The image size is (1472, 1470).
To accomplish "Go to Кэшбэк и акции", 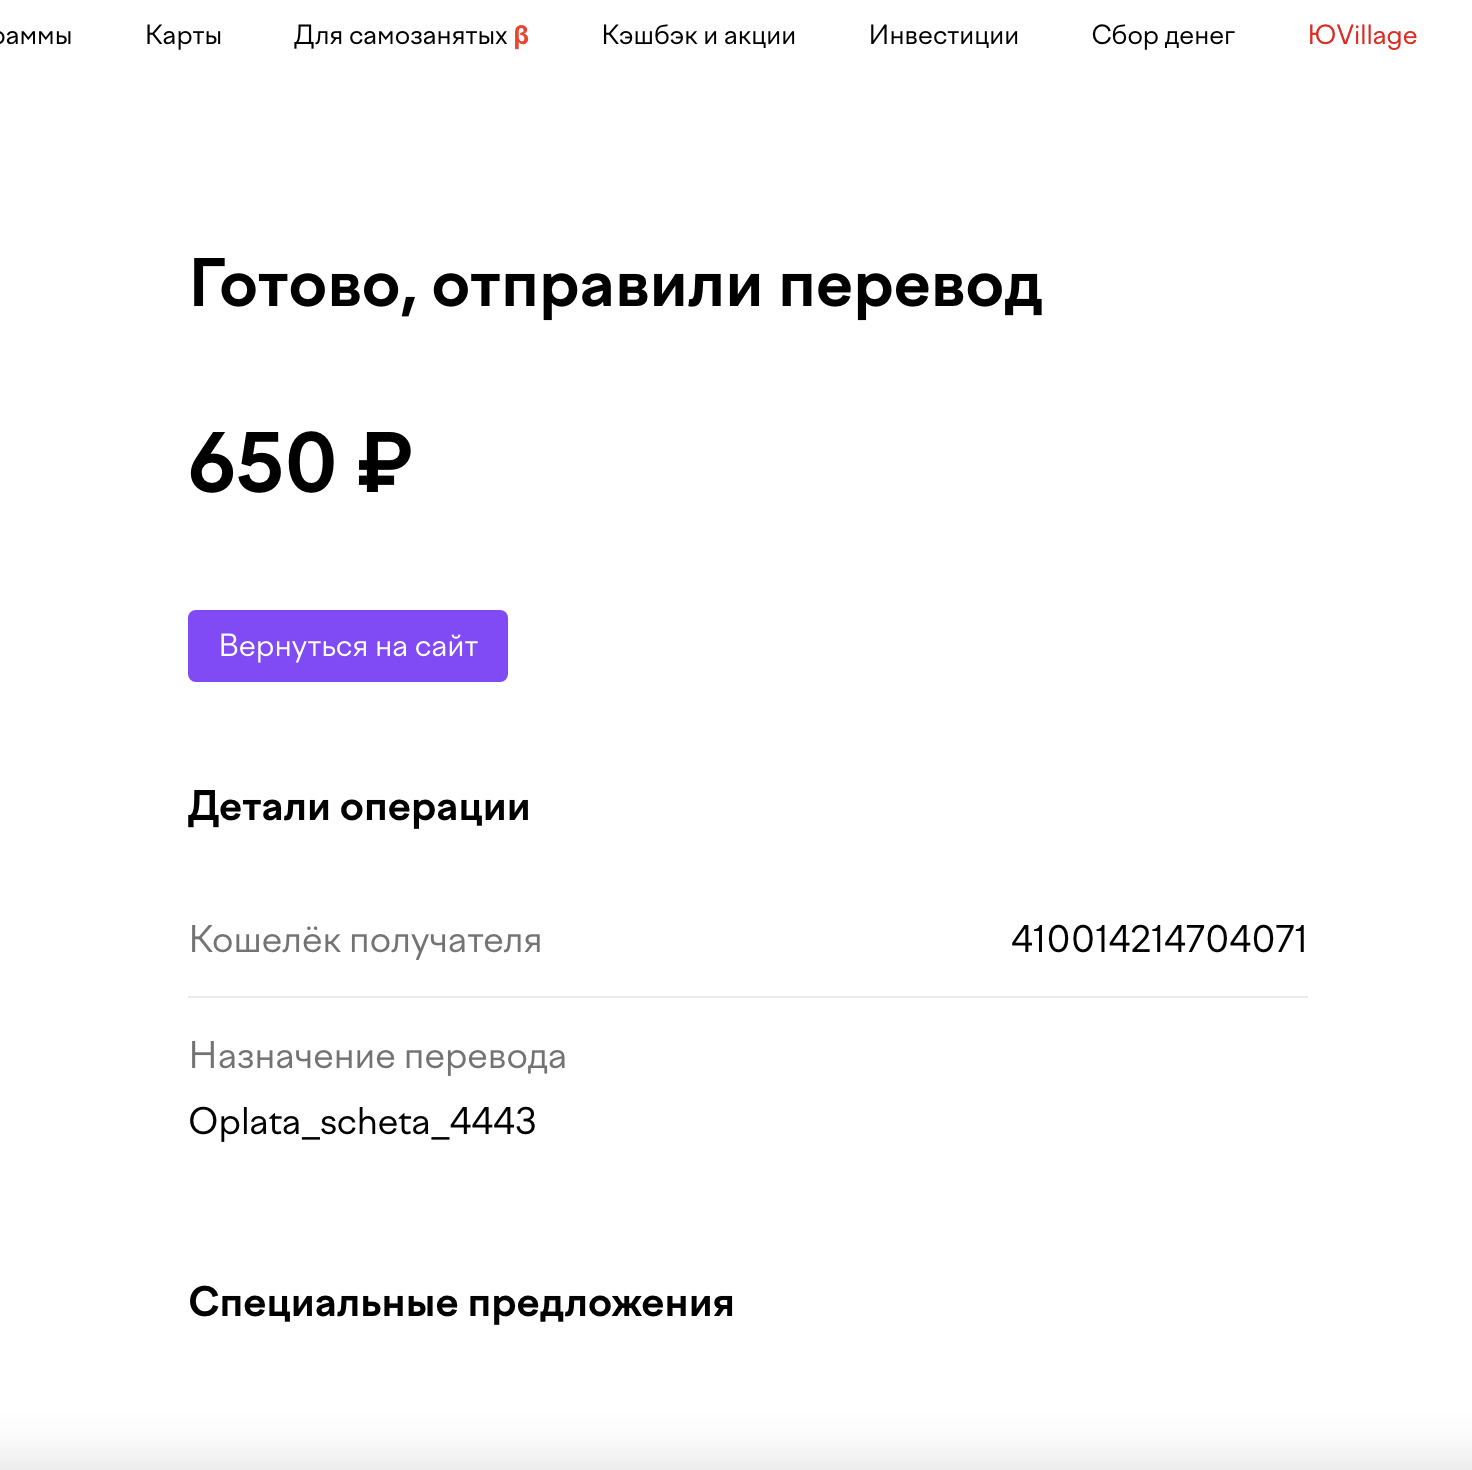I will pyautogui.click(x=698, y=36).
